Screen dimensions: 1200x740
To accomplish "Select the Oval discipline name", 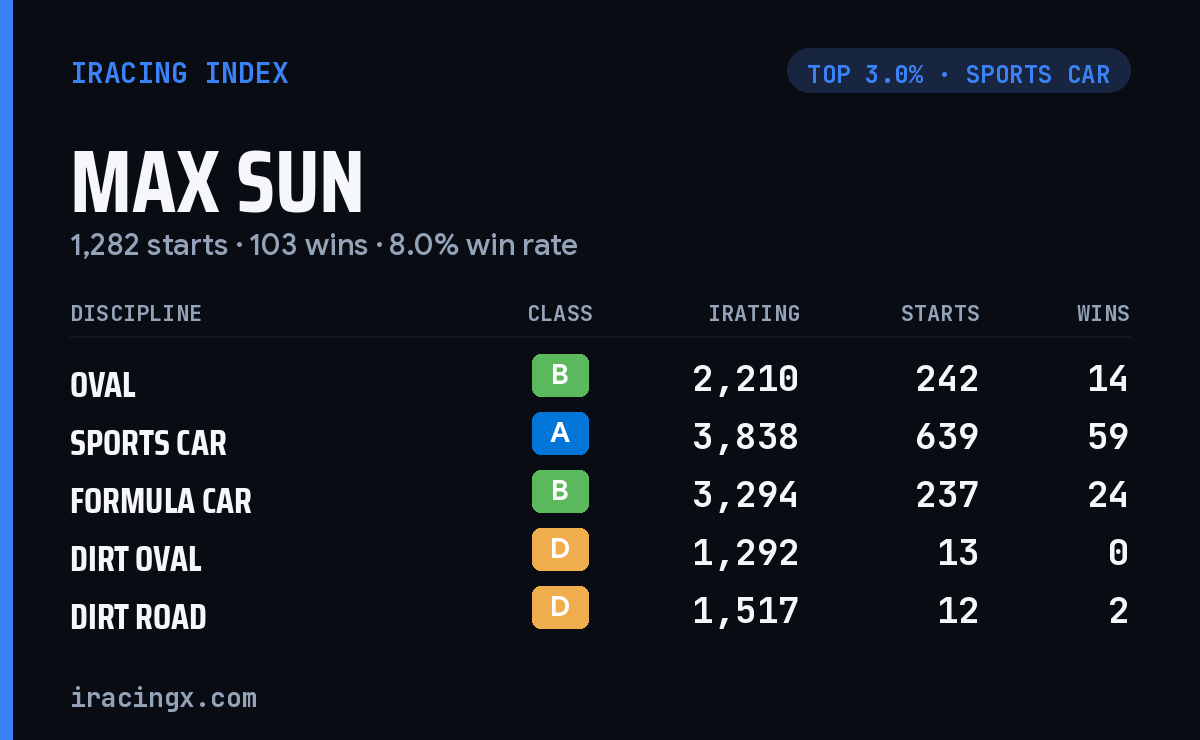I will (102, 385).
